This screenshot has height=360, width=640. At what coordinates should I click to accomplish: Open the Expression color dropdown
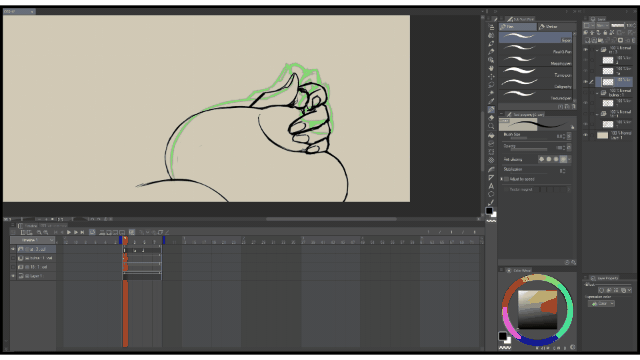[x=602, y=304]
